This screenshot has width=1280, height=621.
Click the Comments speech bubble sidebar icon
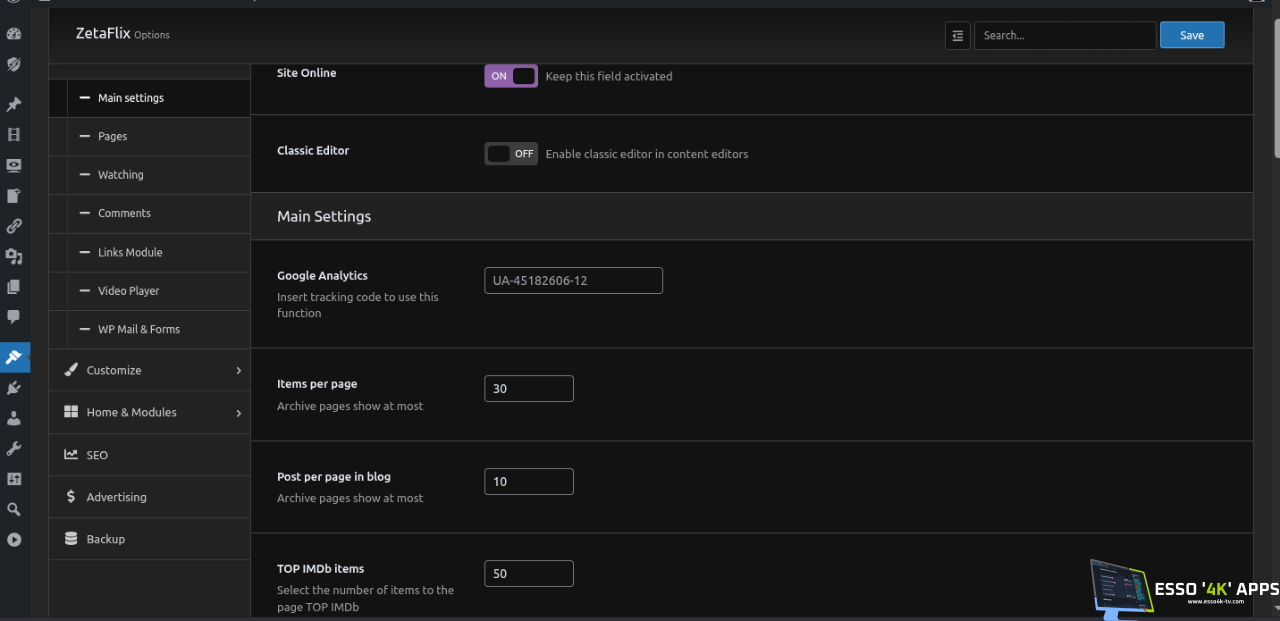(x=14, y=317)
